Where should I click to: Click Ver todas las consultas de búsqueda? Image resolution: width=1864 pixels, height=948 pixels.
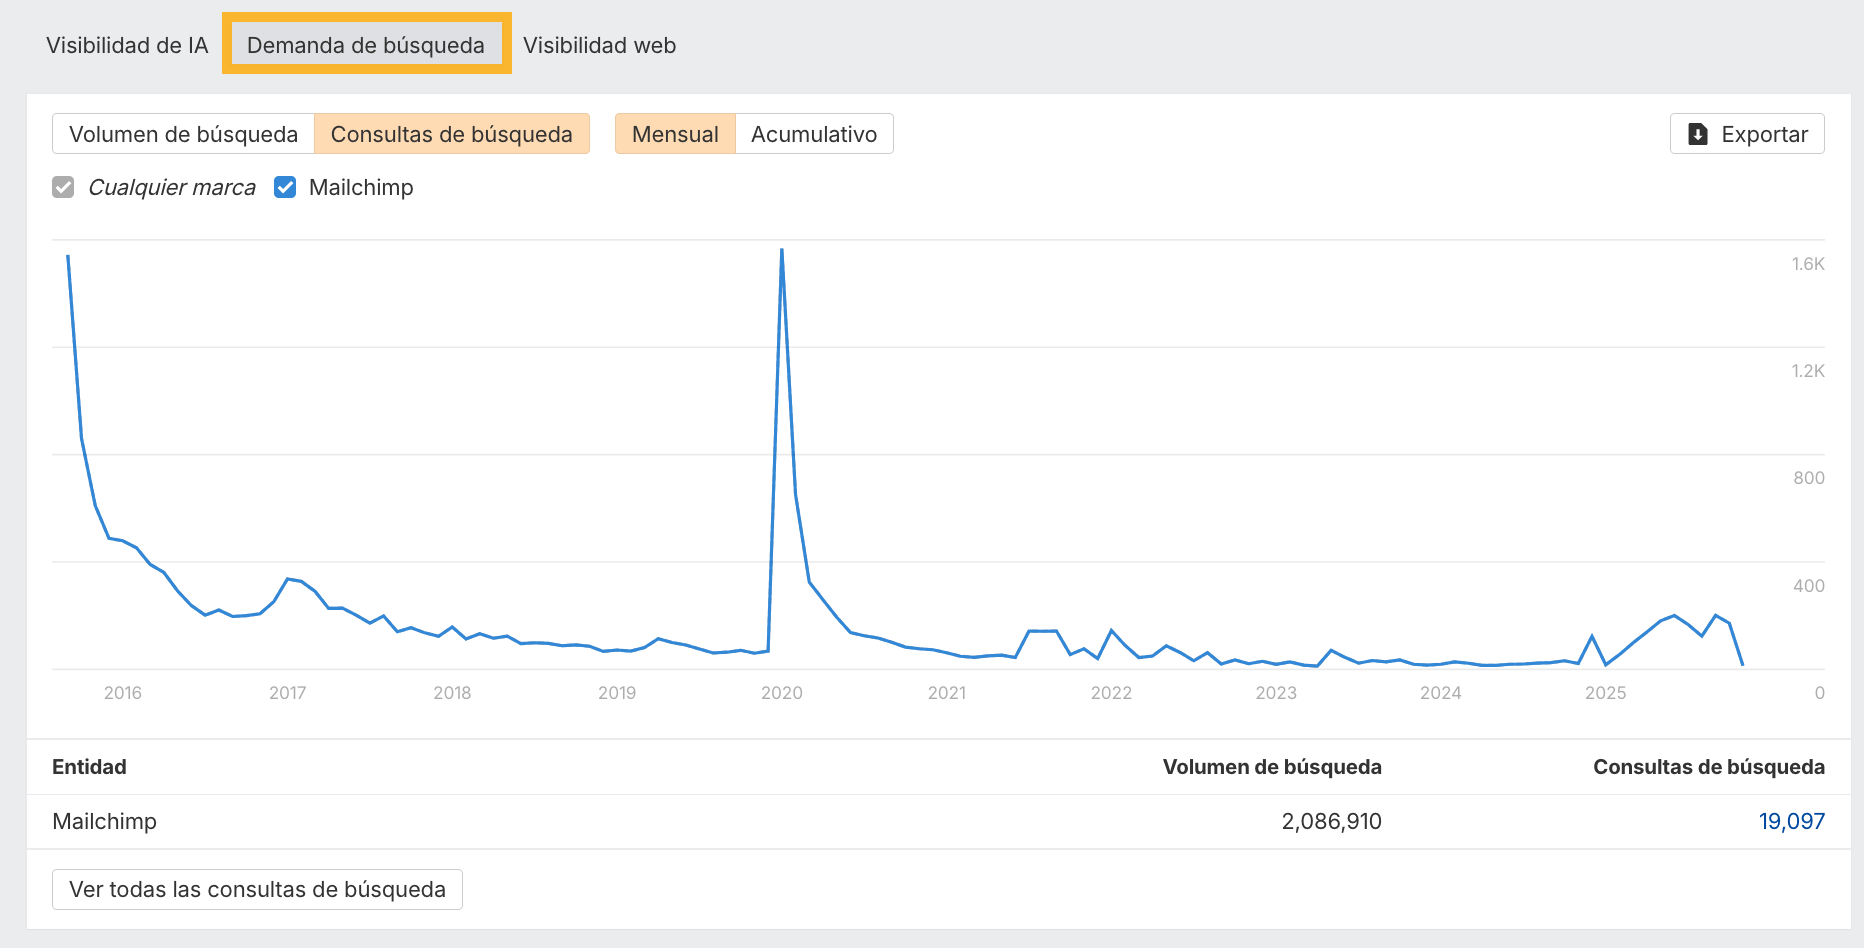coord(257,889)
